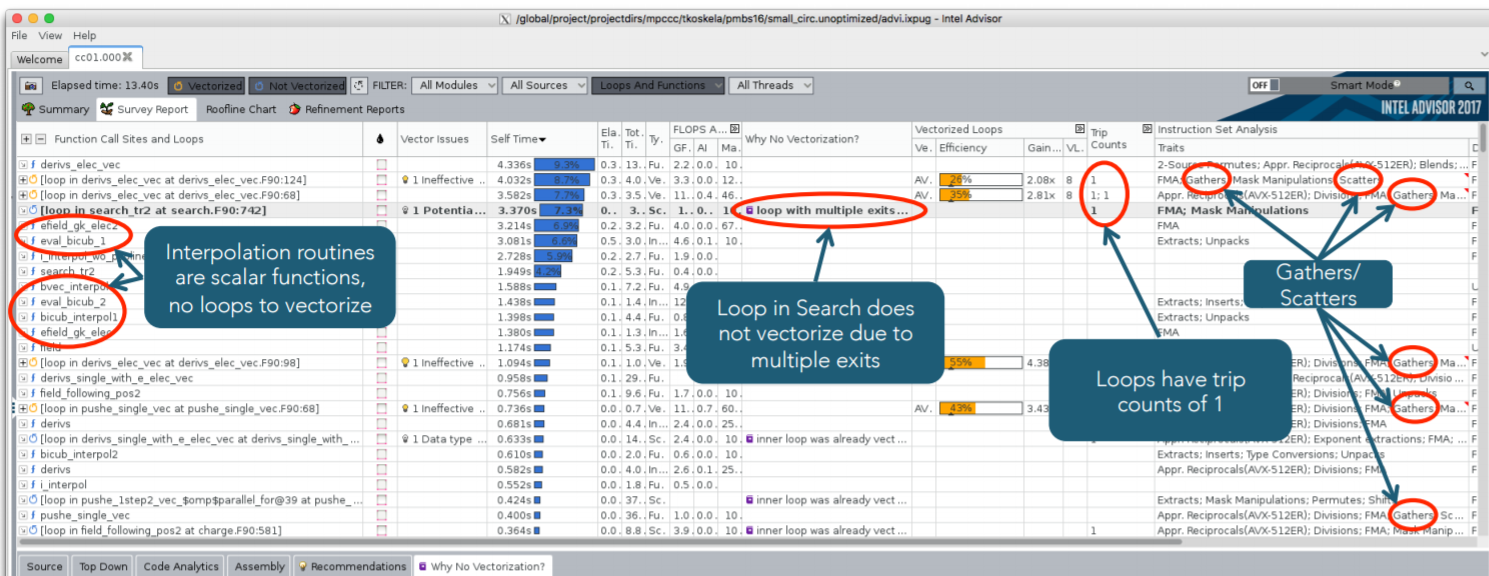Click function icon beside i_interpol
The height and width of the screenshot is (576, 1489).
tap(32, 485)
